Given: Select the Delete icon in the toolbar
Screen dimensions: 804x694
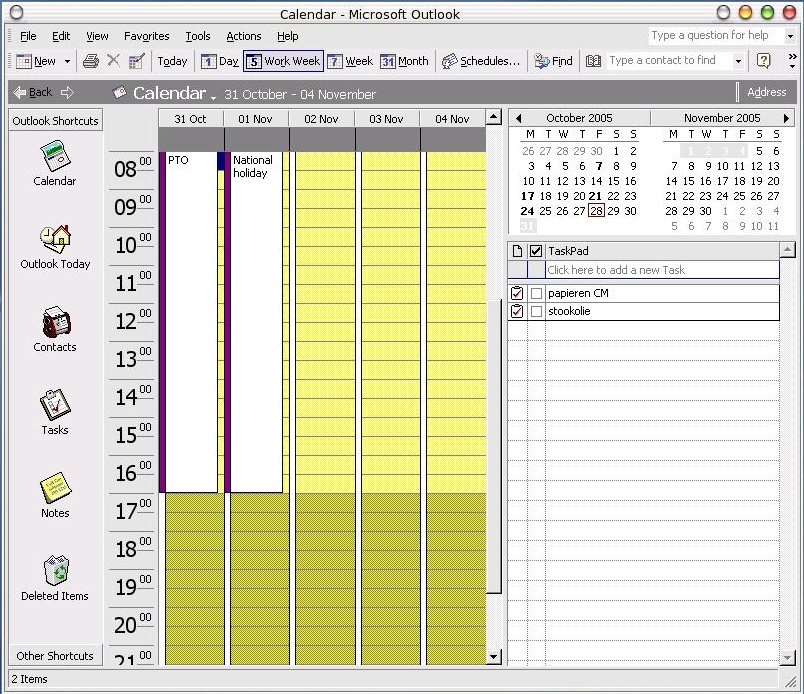Looking at the screenshot, I should [x=111, y=61].
